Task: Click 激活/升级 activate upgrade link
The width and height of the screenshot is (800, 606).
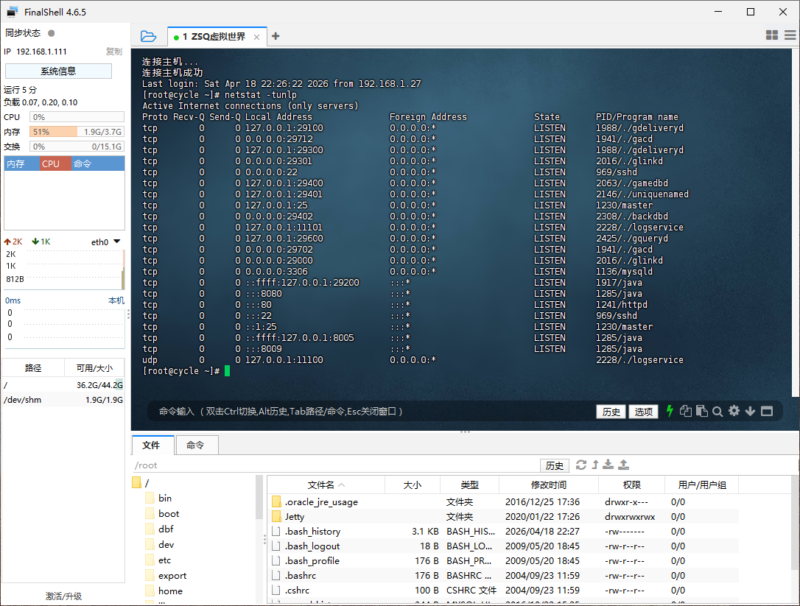Action: point(63,596)
